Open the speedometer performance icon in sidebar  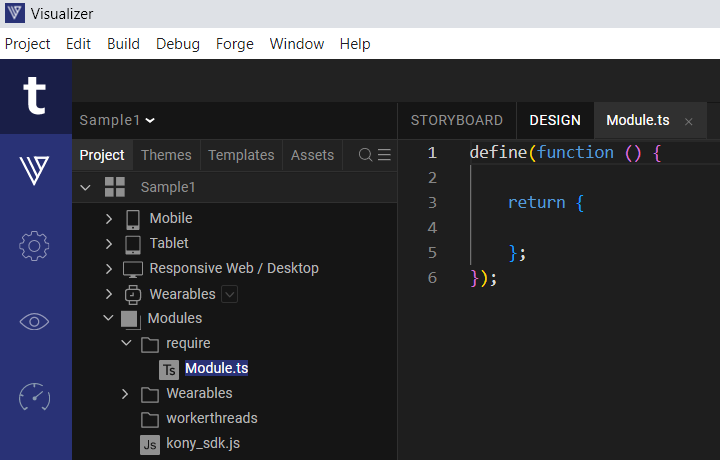(x=35, y=397)
